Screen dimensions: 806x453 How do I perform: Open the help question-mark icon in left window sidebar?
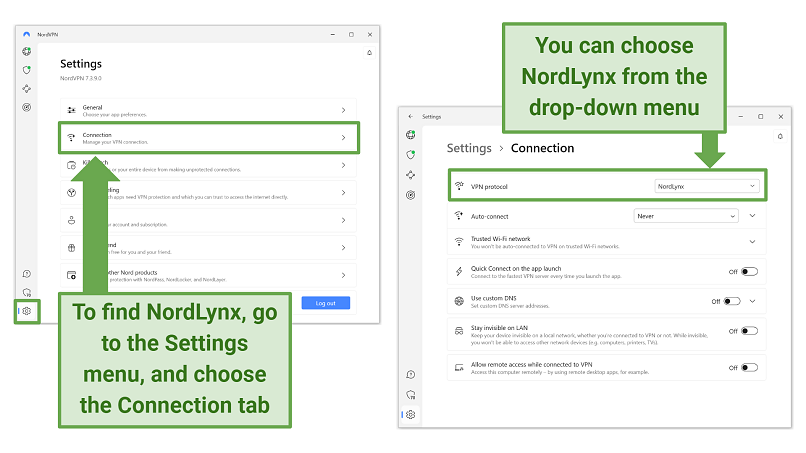click(27, 274)
